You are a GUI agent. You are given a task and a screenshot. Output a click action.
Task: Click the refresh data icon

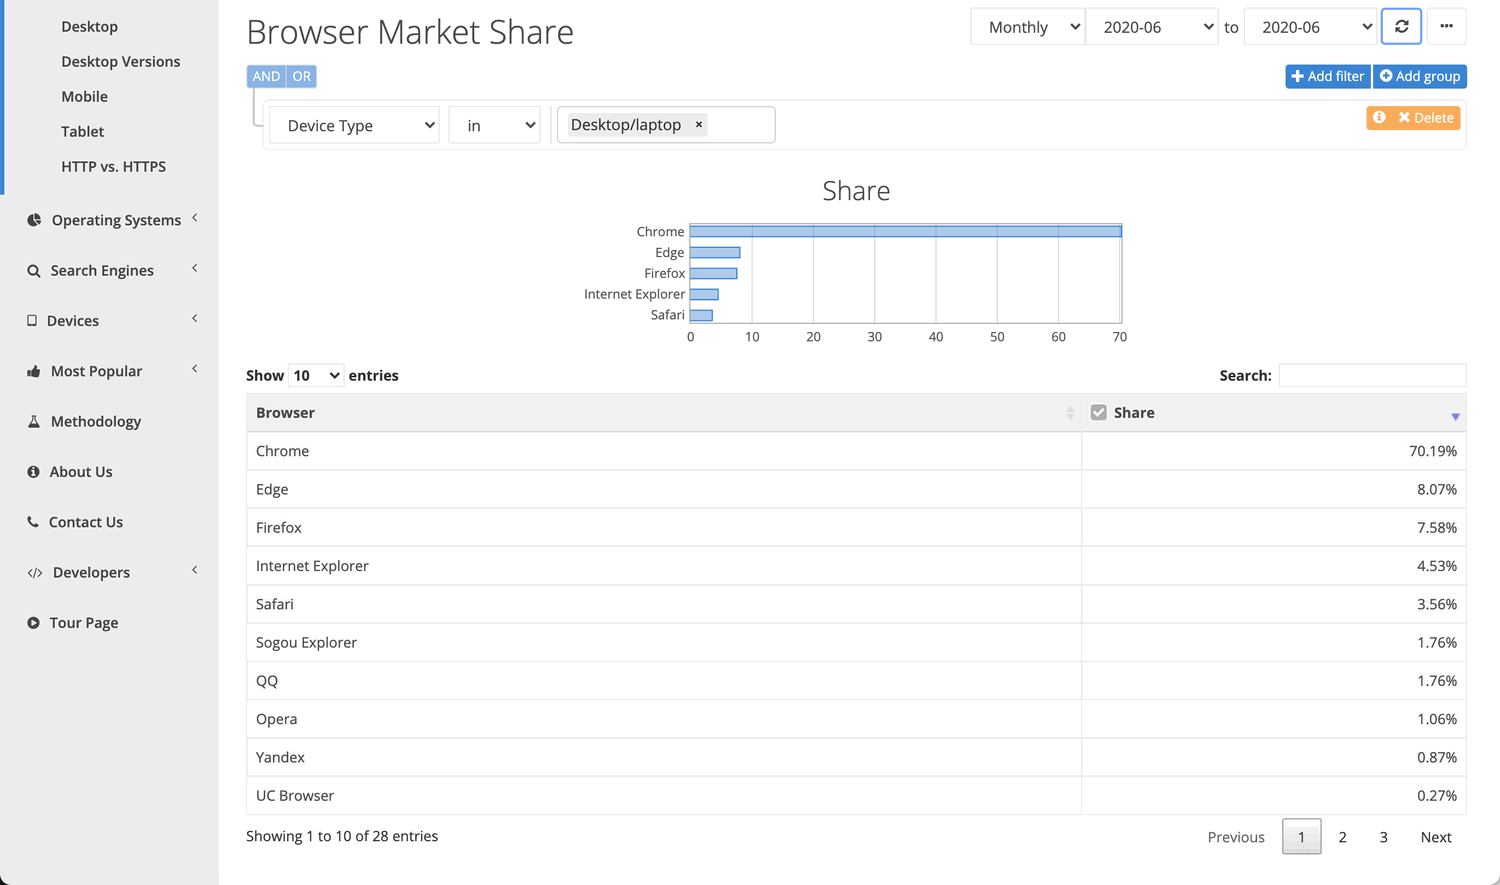tap(1401, 26)
